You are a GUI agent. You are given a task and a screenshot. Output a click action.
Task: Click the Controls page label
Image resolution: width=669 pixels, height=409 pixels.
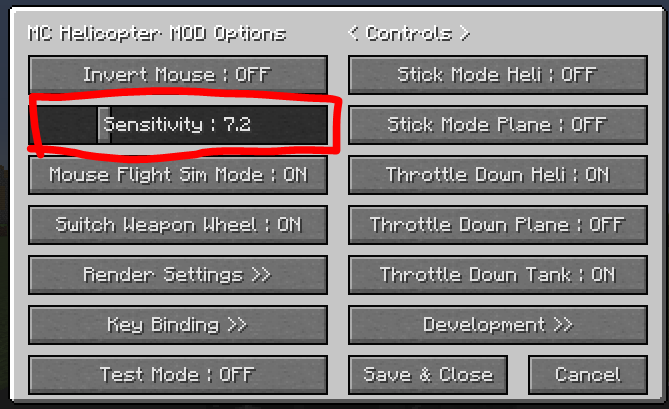coord(409,33)
